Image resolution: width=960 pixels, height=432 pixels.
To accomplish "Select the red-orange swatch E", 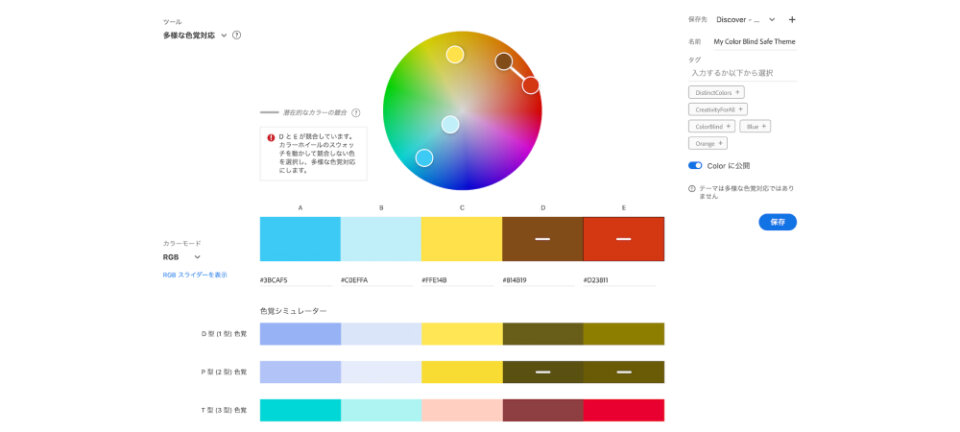I will [x=623, y=239].
